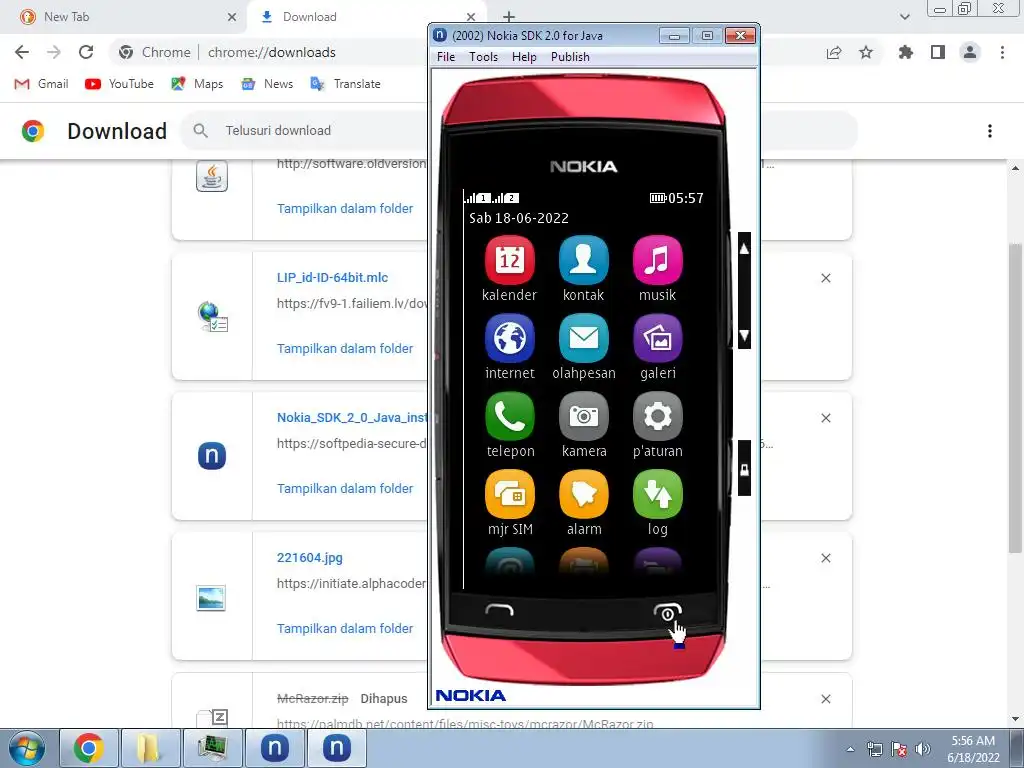Viewport: 1024px width, 768px height.
Task: Open a new Chrome tab with plus button
Action: (509, 17)
